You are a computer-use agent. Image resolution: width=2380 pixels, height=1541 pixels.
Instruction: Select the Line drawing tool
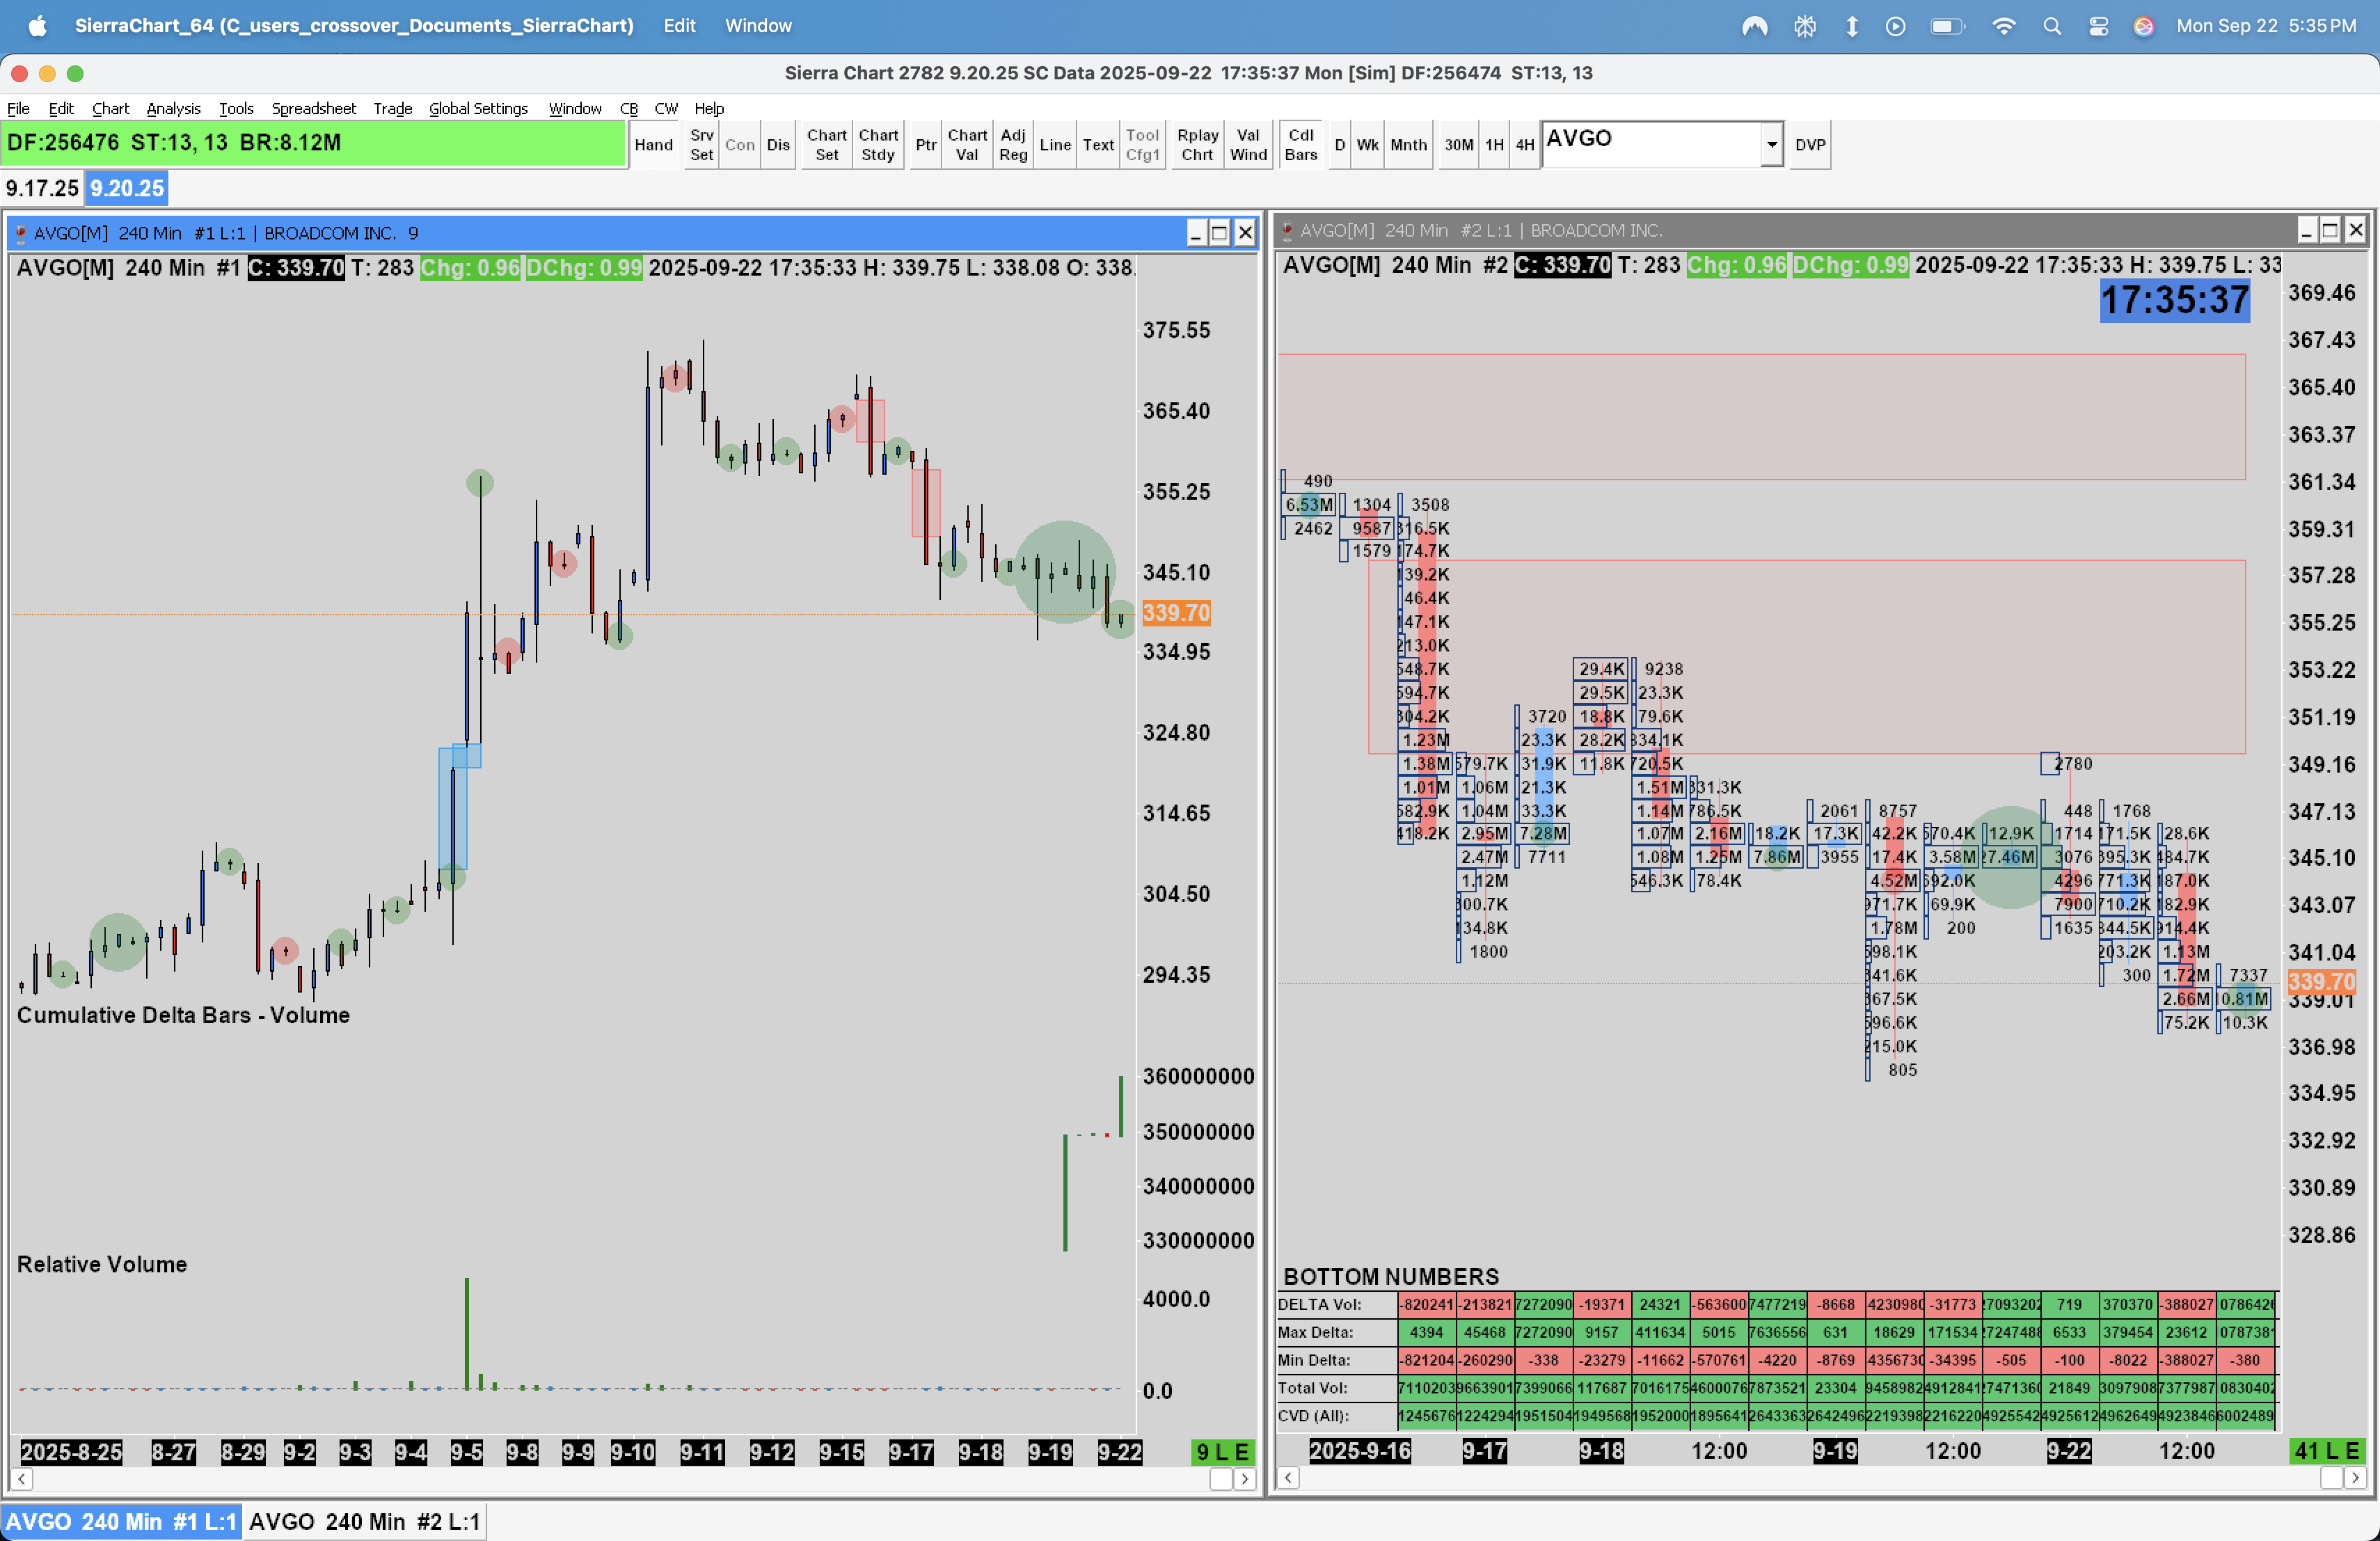click(1054, 145)
